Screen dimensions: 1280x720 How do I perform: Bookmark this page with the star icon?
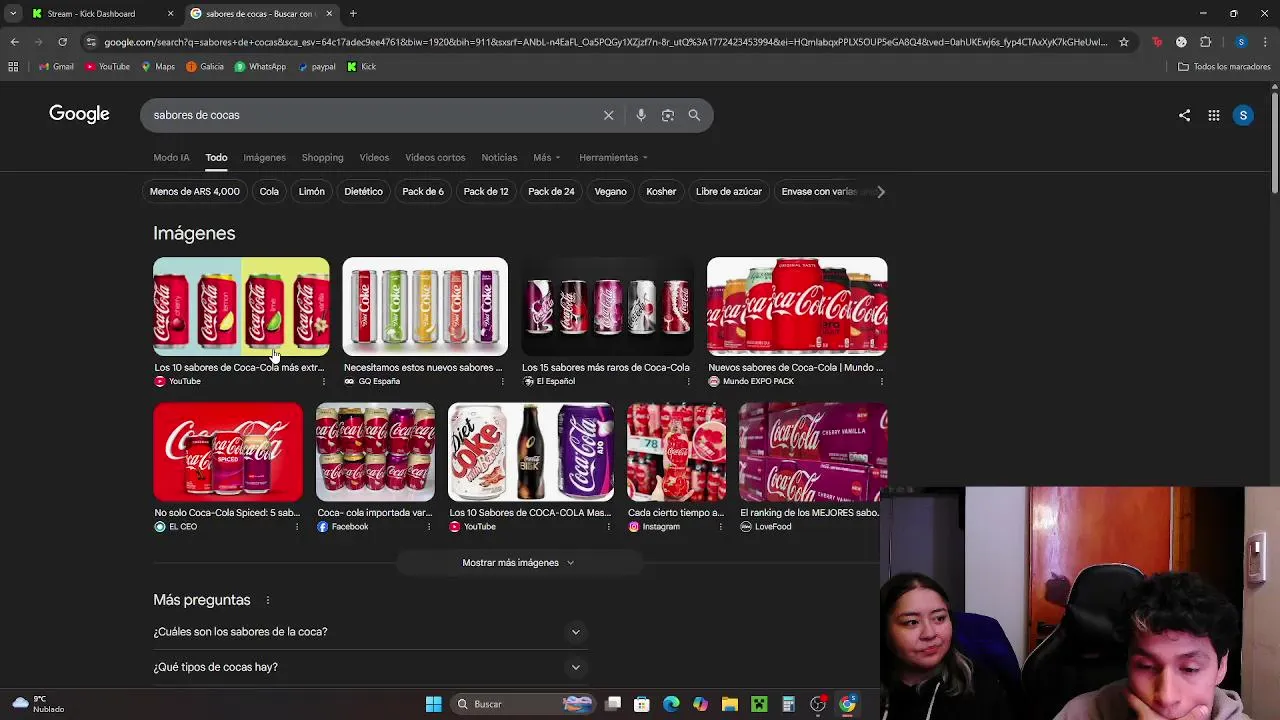(x=1124, y=42)
